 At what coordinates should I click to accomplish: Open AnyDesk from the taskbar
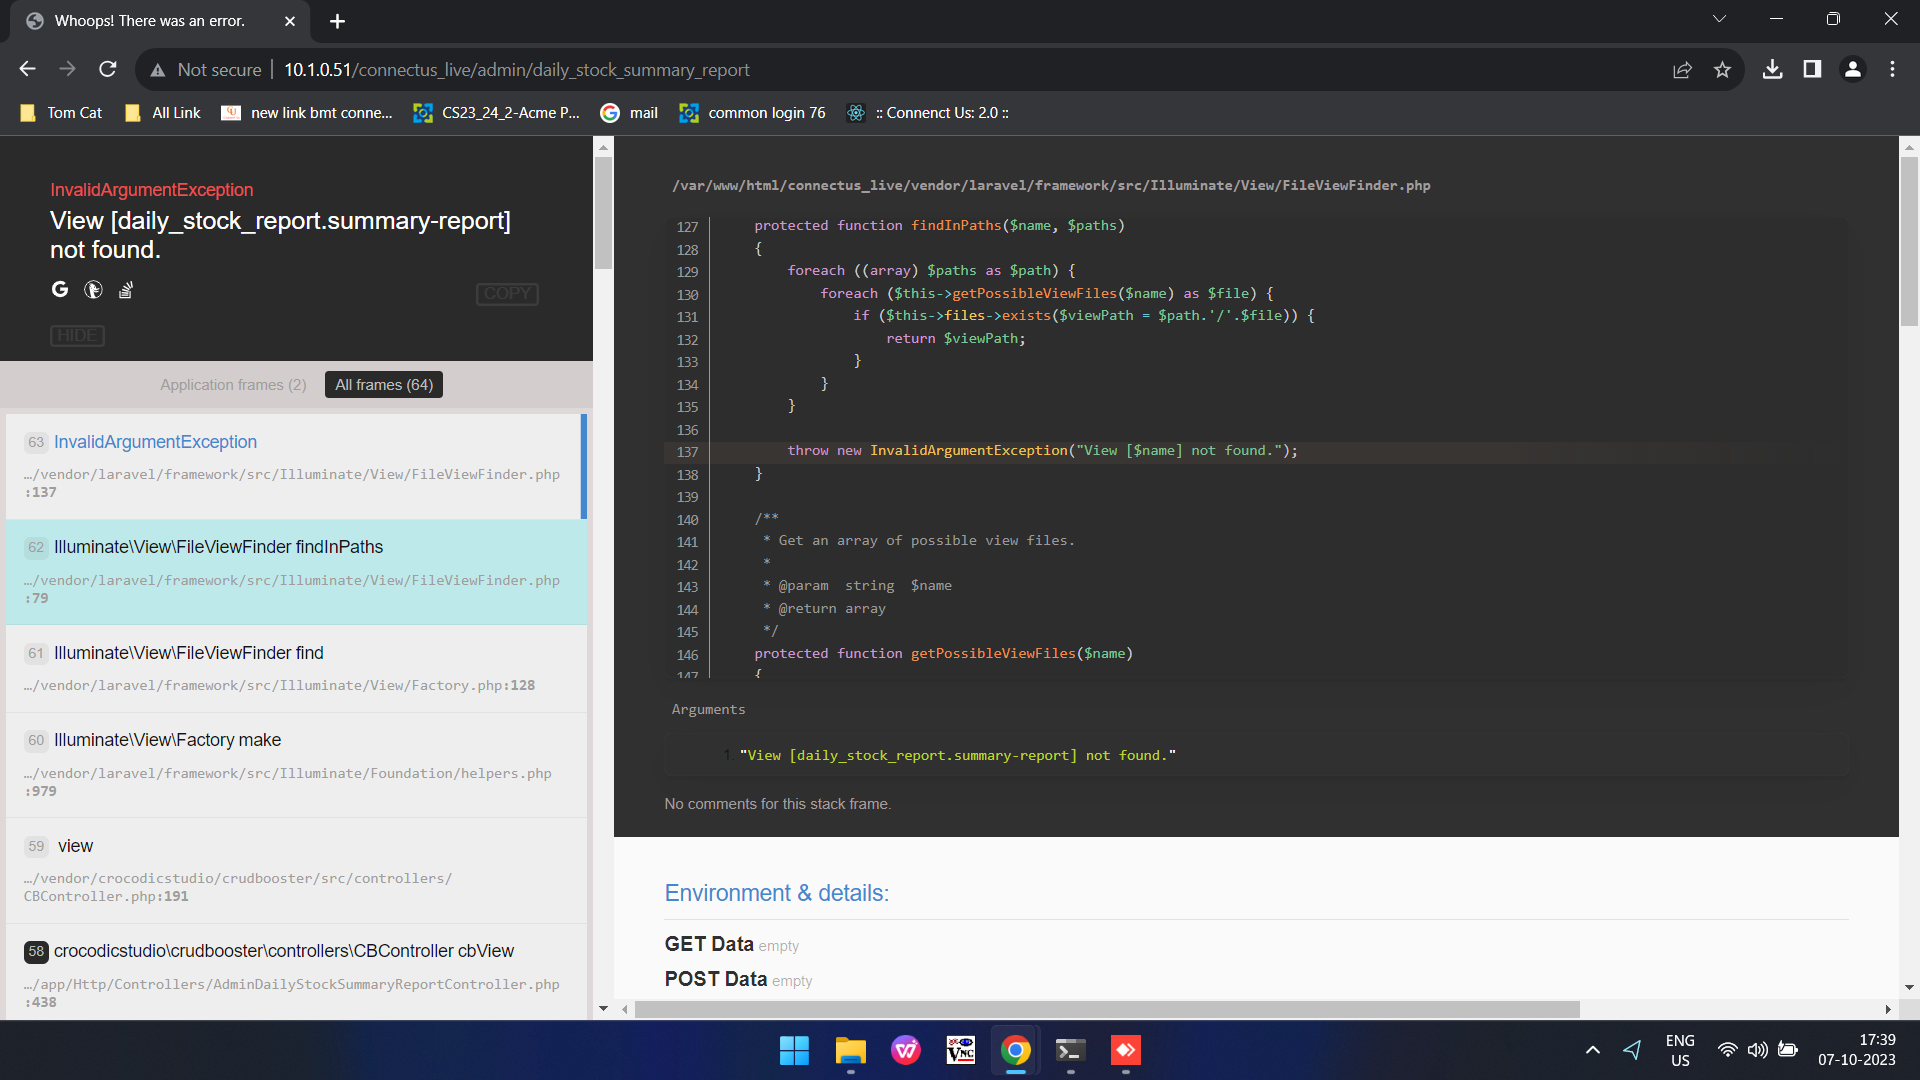coord(1126,1050)
